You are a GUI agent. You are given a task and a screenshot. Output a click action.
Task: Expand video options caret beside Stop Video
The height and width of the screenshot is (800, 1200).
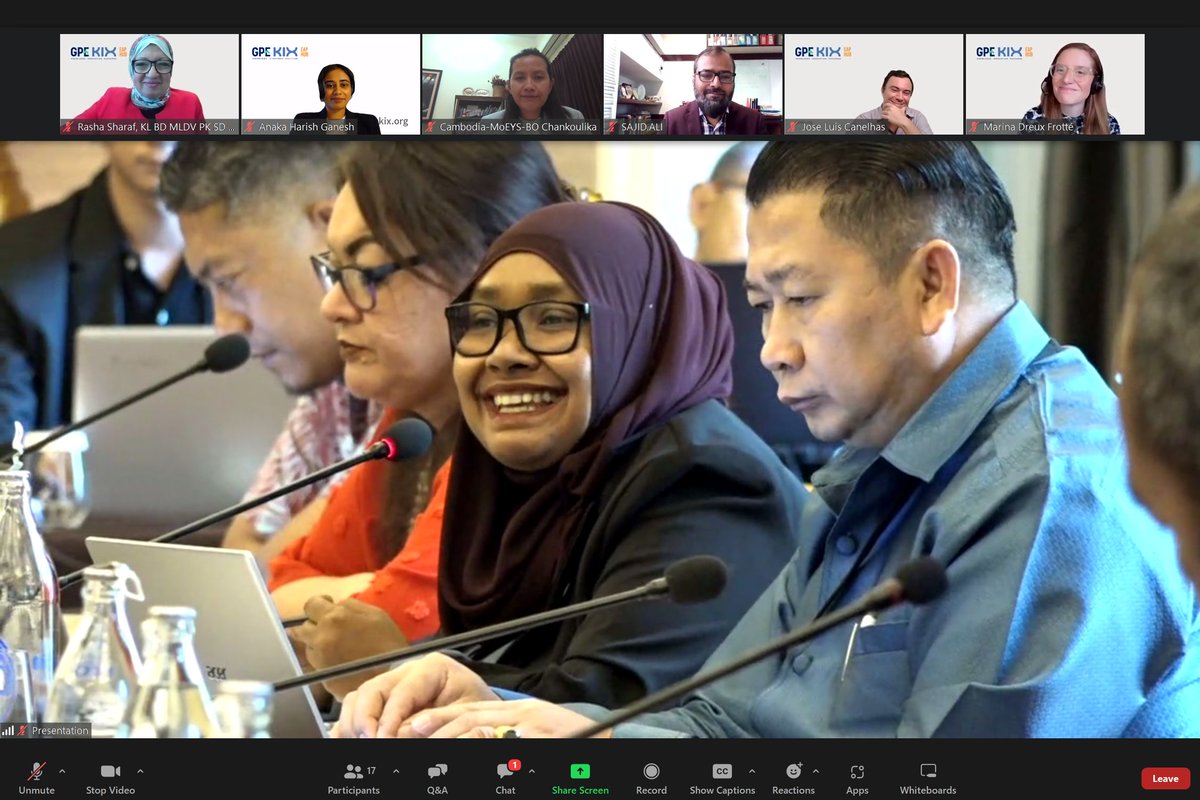(x=140, y=771)
